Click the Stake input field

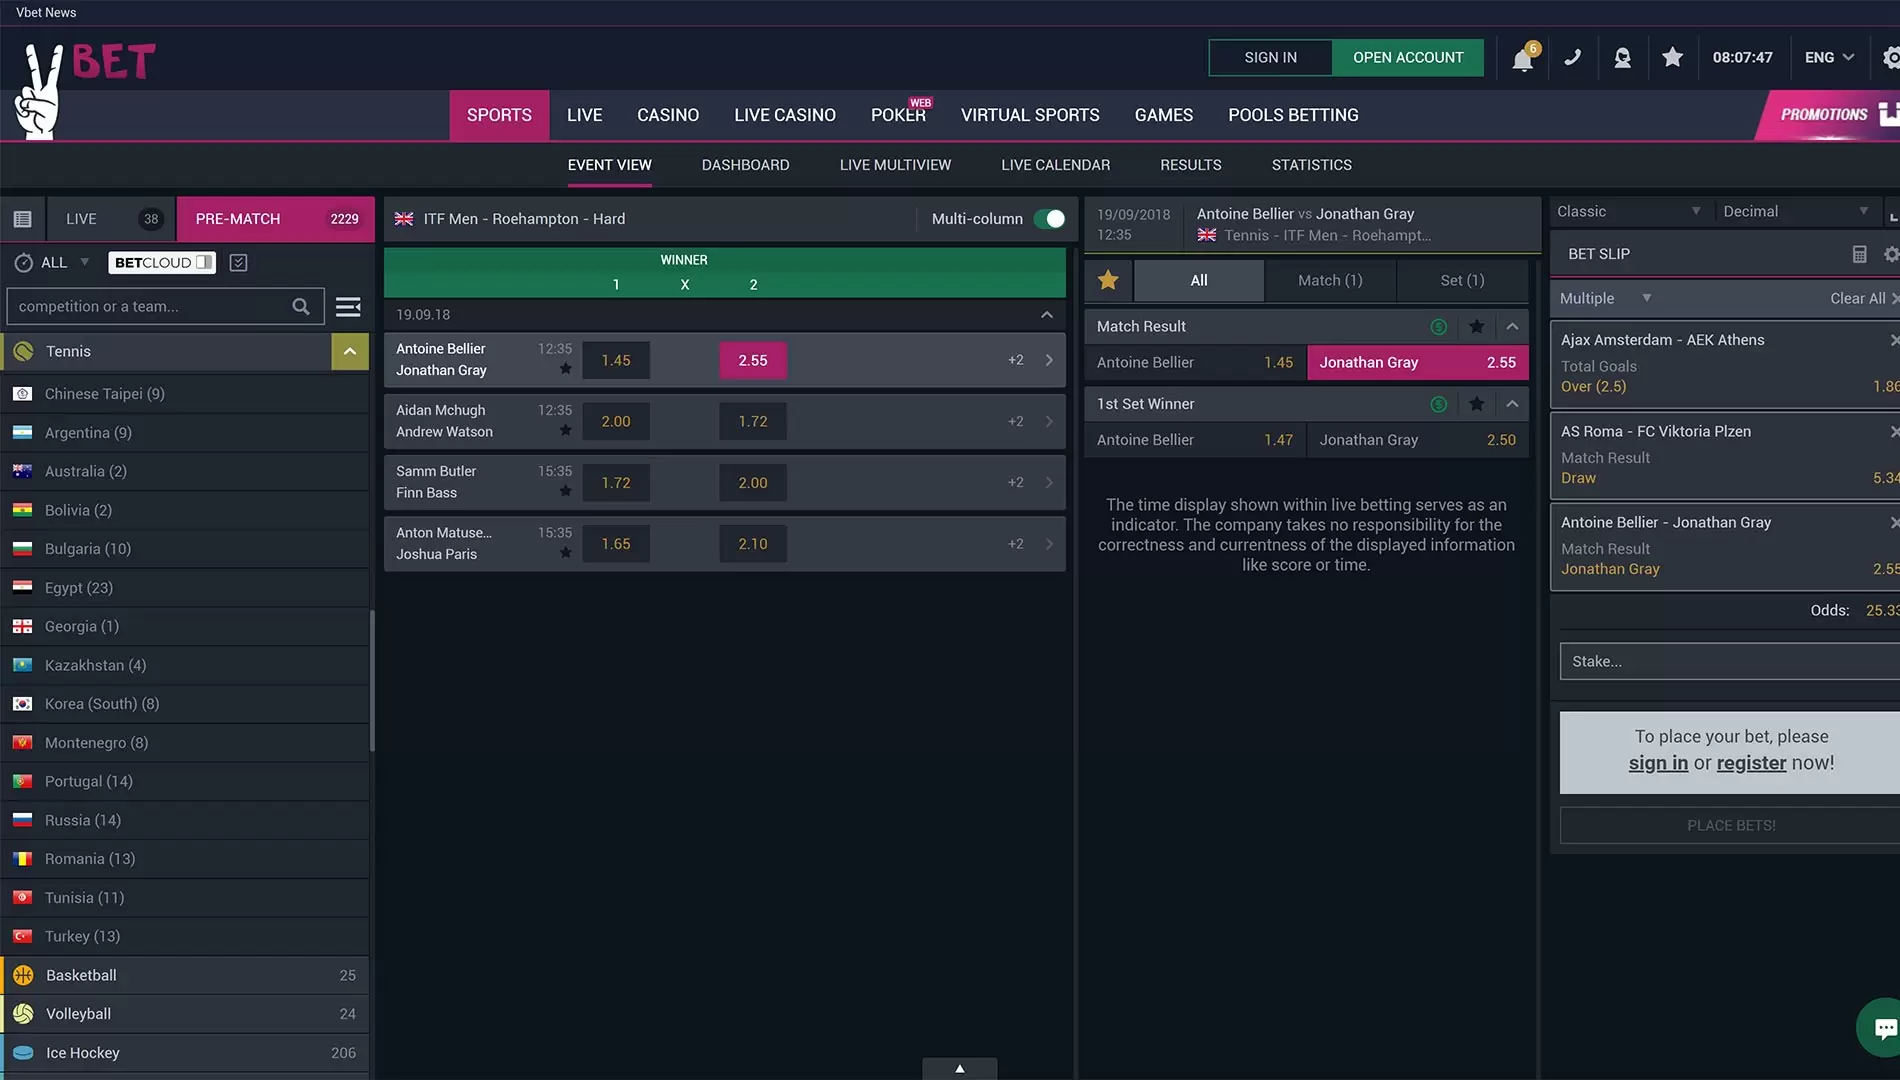1730,661
